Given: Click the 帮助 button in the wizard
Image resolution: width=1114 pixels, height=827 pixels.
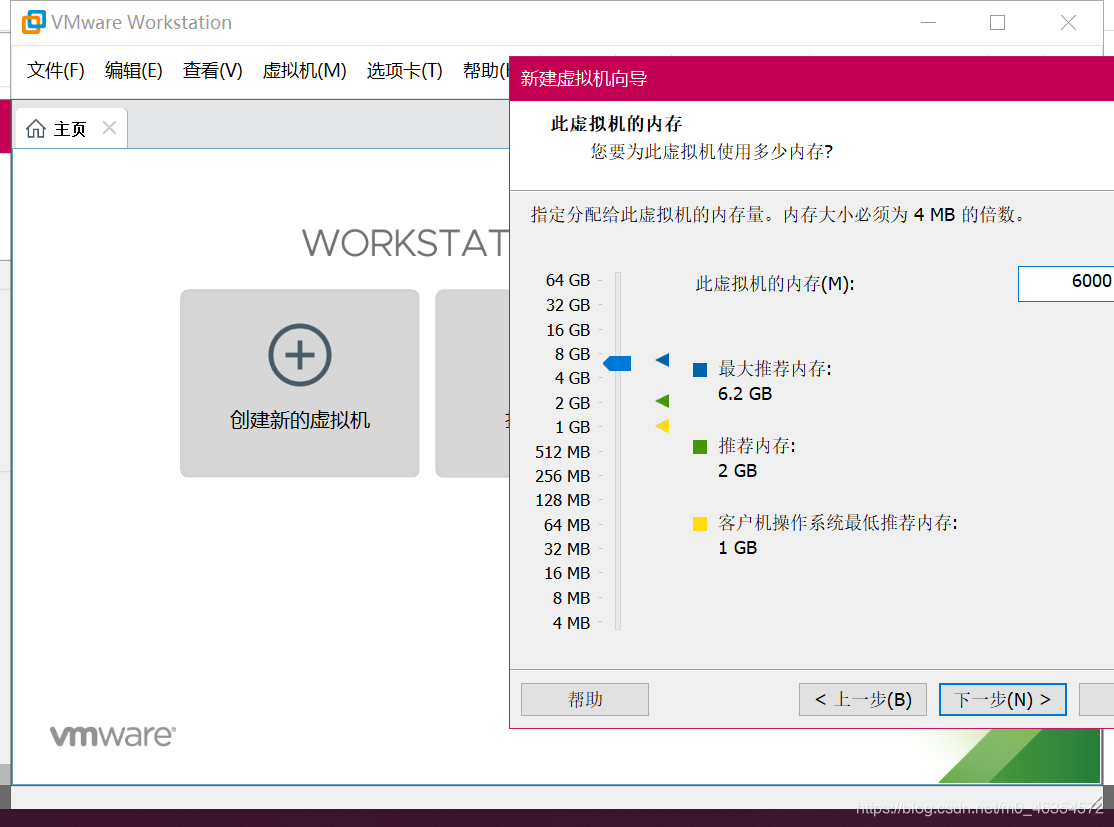Looking at the screenshot, I should [x=585, y=699].
